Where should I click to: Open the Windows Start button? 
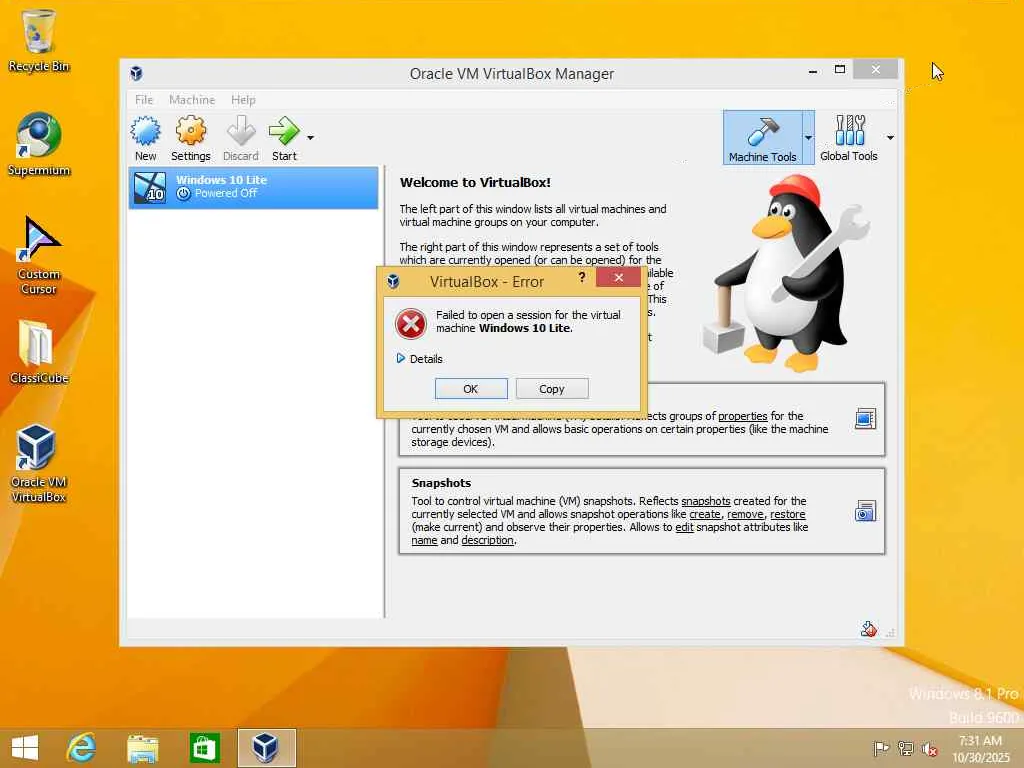coord(25,748)
